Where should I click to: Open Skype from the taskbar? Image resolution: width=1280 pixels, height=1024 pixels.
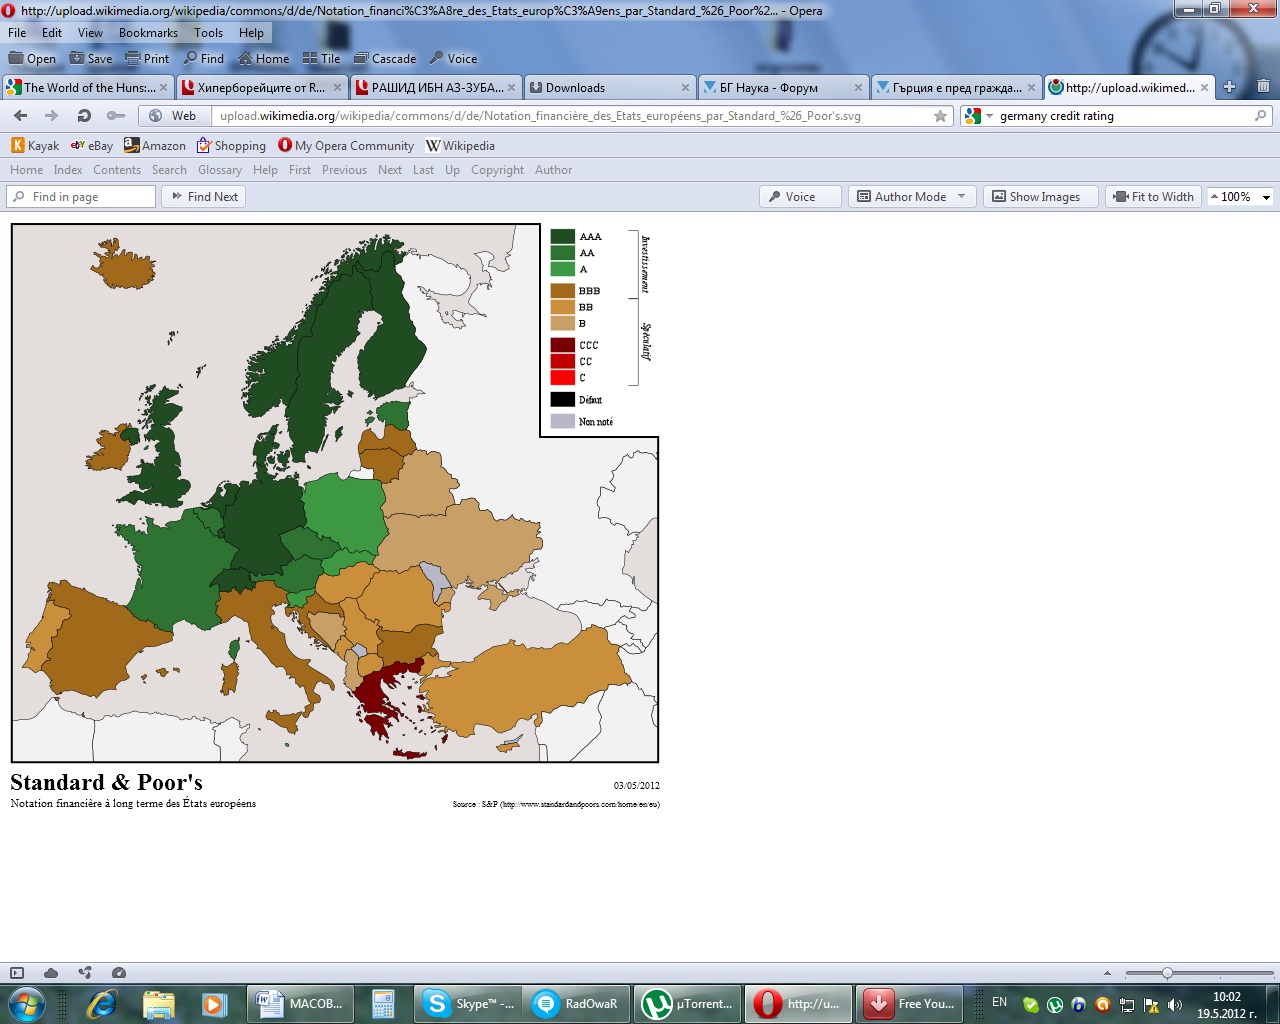point(469,1004)
